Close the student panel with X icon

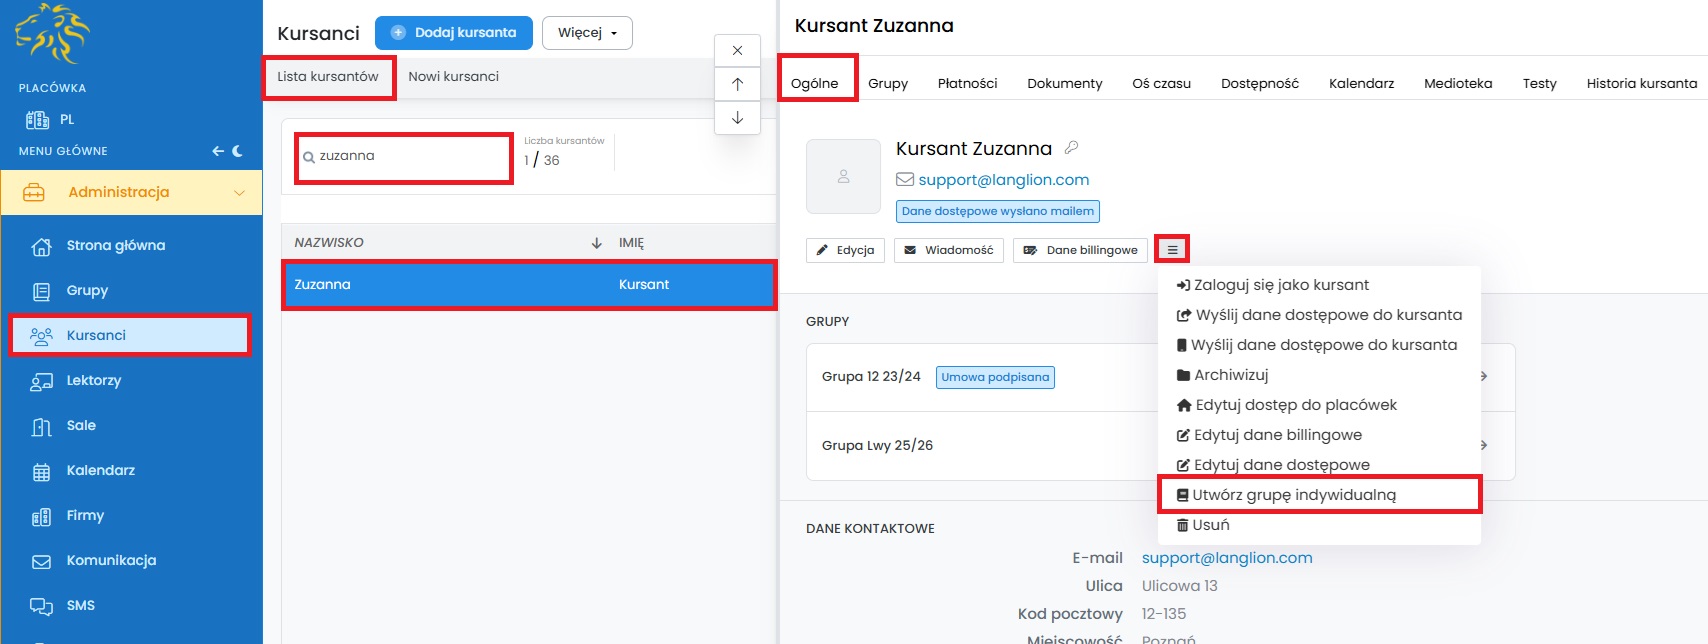tap(737, 51)
